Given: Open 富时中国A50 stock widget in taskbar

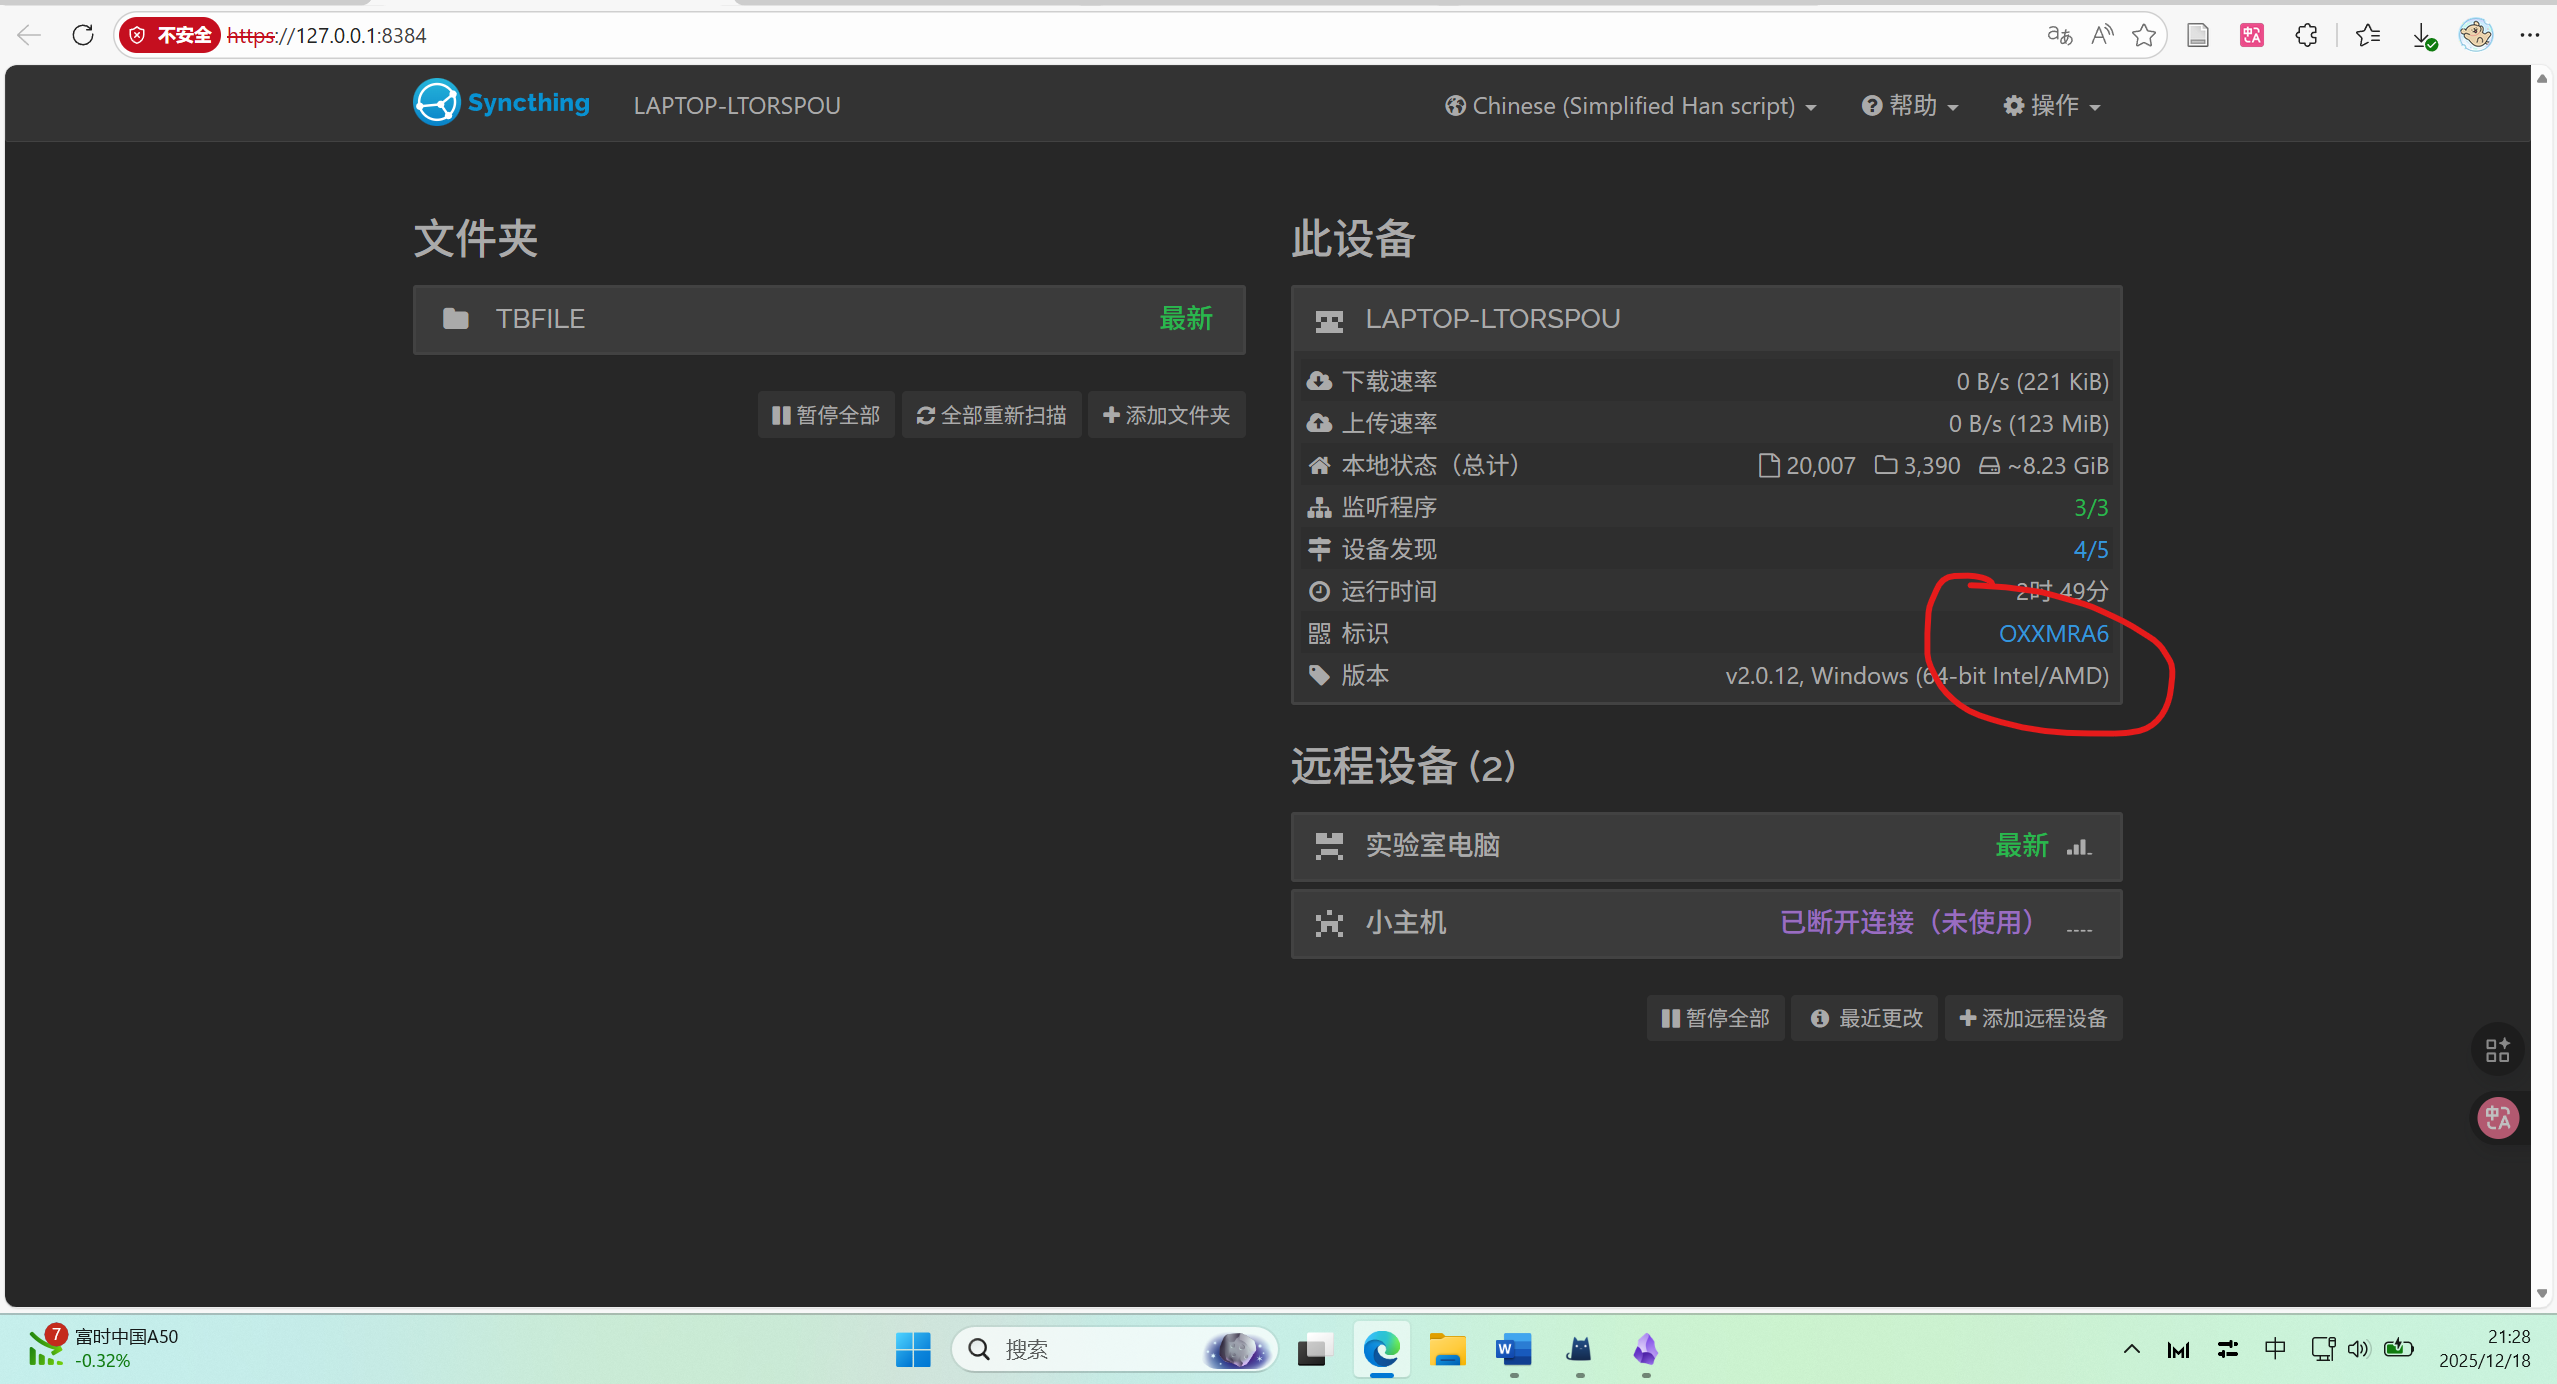Looking at the screenshot, I should click(102, 1348).
